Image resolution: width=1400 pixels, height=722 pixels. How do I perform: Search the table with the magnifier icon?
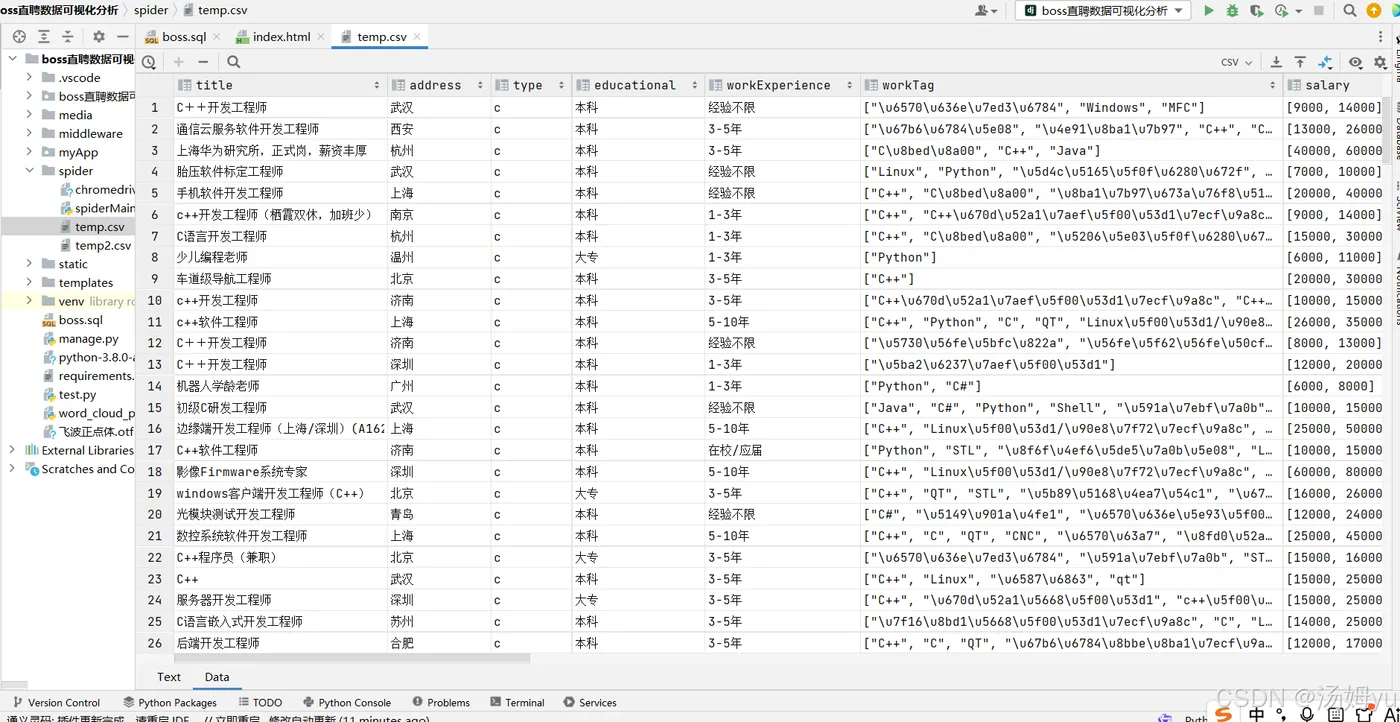pyautogui.click(x=233, y=62)
